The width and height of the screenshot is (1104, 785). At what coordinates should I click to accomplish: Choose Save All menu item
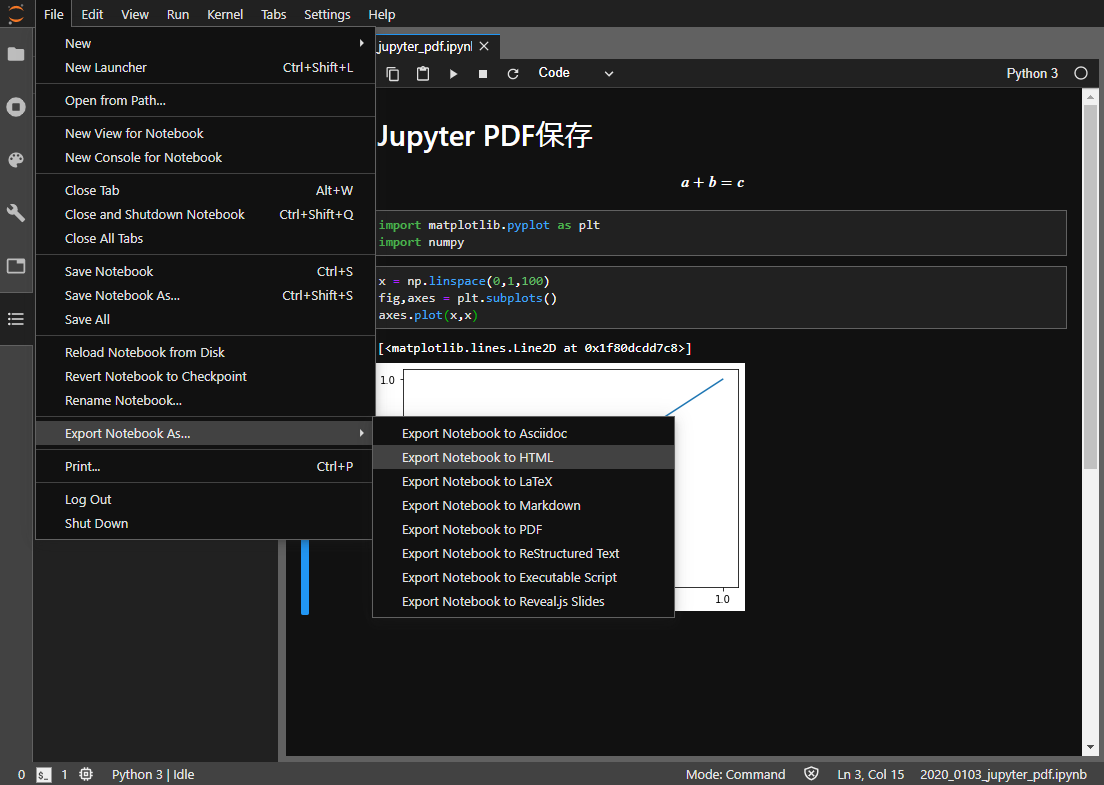tap(205, 320)
